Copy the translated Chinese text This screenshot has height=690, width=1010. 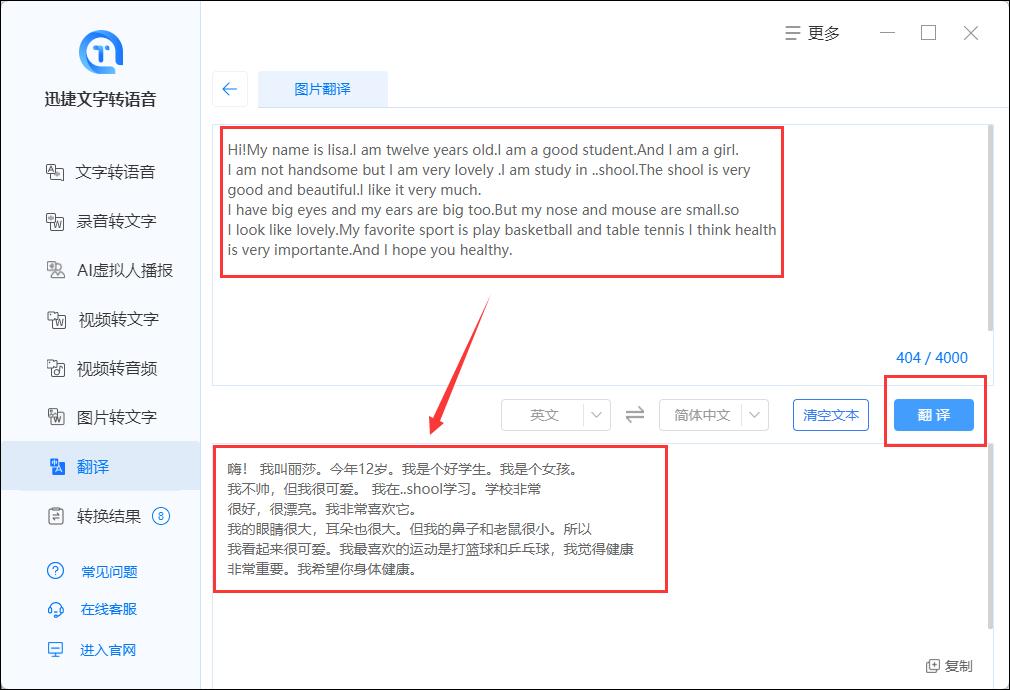tap(946, 666)
